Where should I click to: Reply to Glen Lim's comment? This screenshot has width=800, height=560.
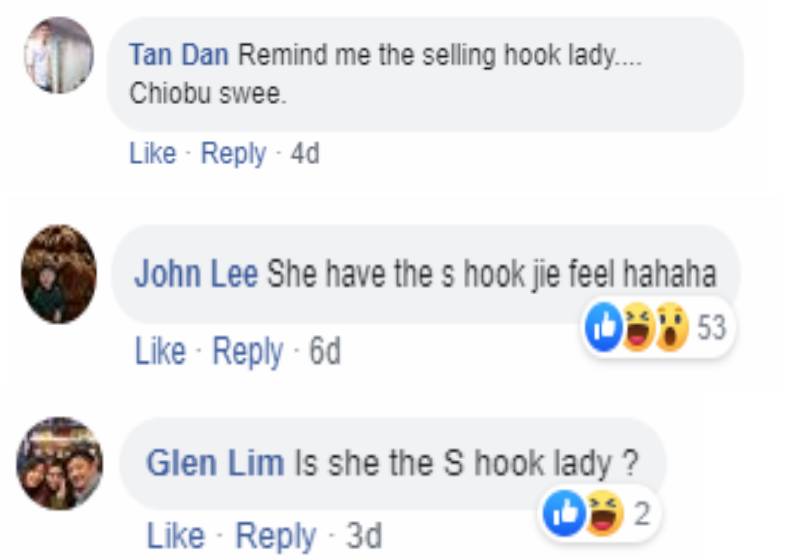pyautogui.click(x=276, y=537)
